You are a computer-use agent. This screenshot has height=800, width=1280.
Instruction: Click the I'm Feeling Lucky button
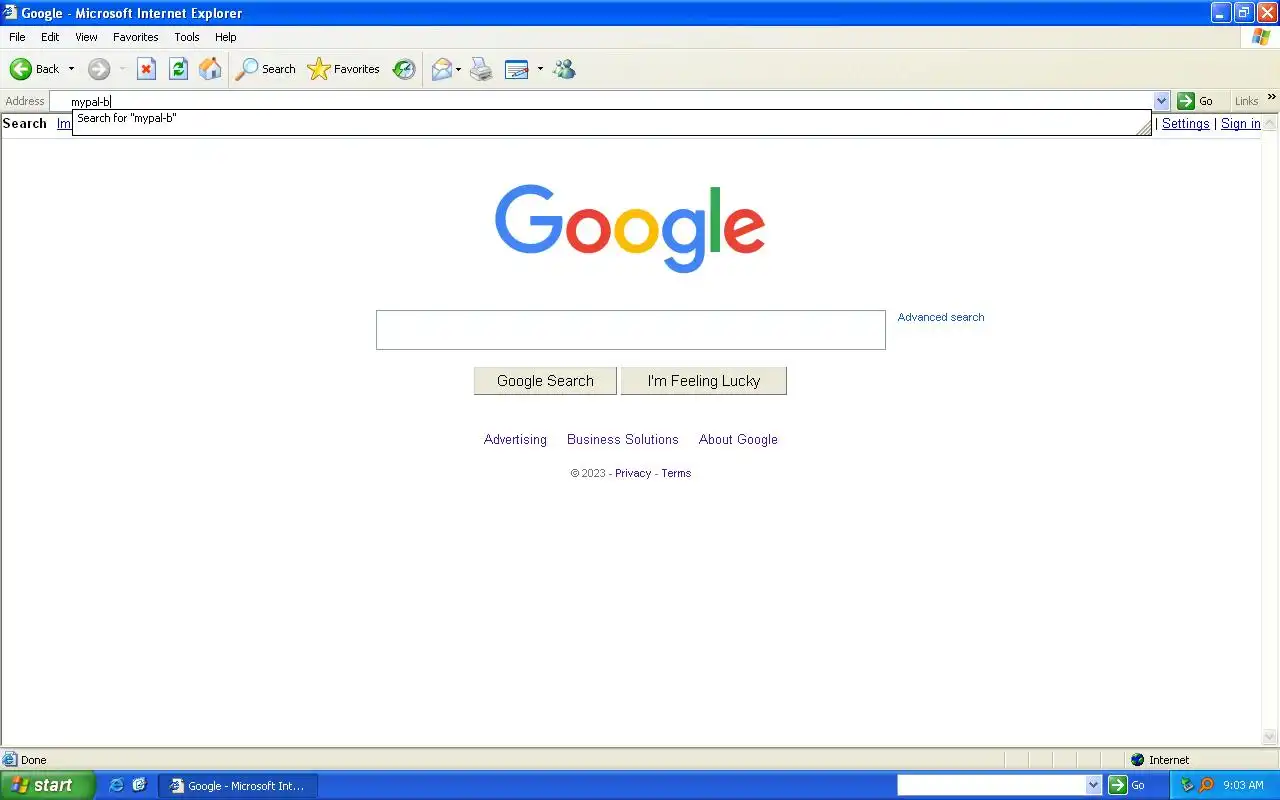pos(704,380)
